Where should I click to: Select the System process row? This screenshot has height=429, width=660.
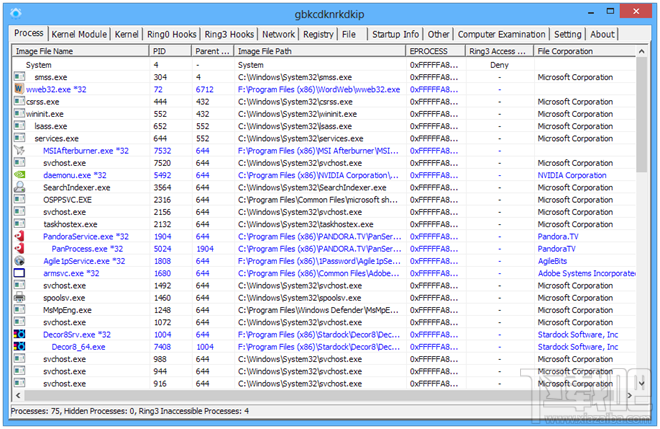coord(324,64)
